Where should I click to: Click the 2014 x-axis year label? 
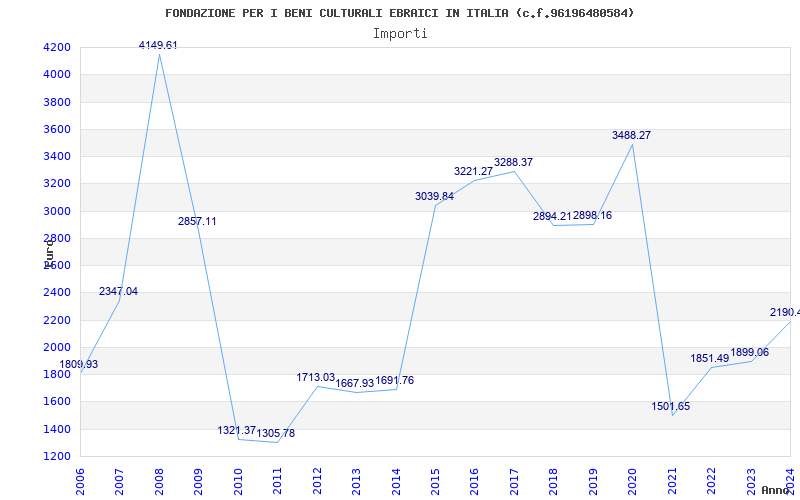pyautogui.click(x=395, y=481)
